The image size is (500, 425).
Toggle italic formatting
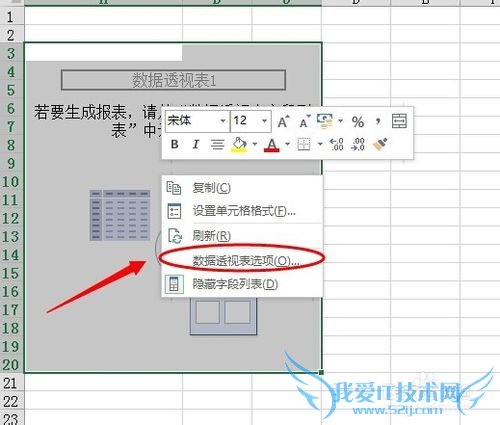(x=196, y=144)
